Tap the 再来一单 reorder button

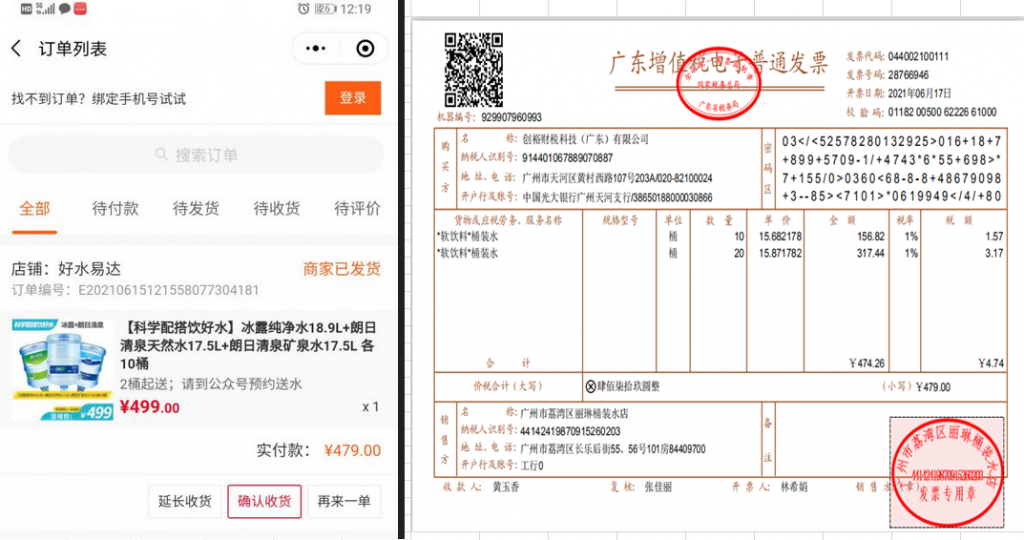343,501
